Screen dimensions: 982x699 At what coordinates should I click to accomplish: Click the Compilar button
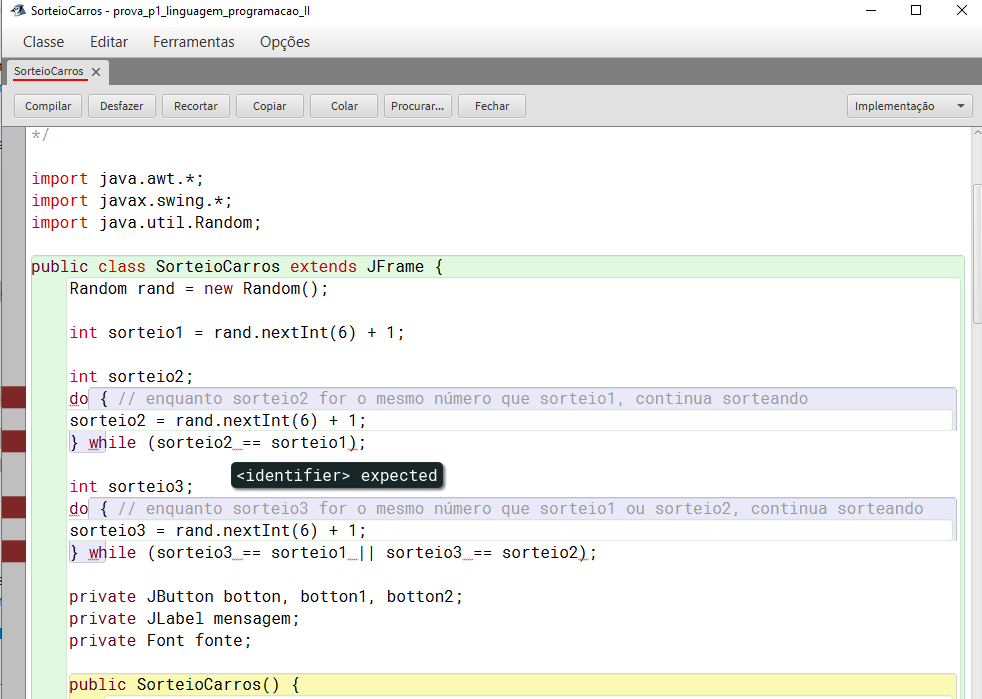pyautogui.click(x=48, y=106)
